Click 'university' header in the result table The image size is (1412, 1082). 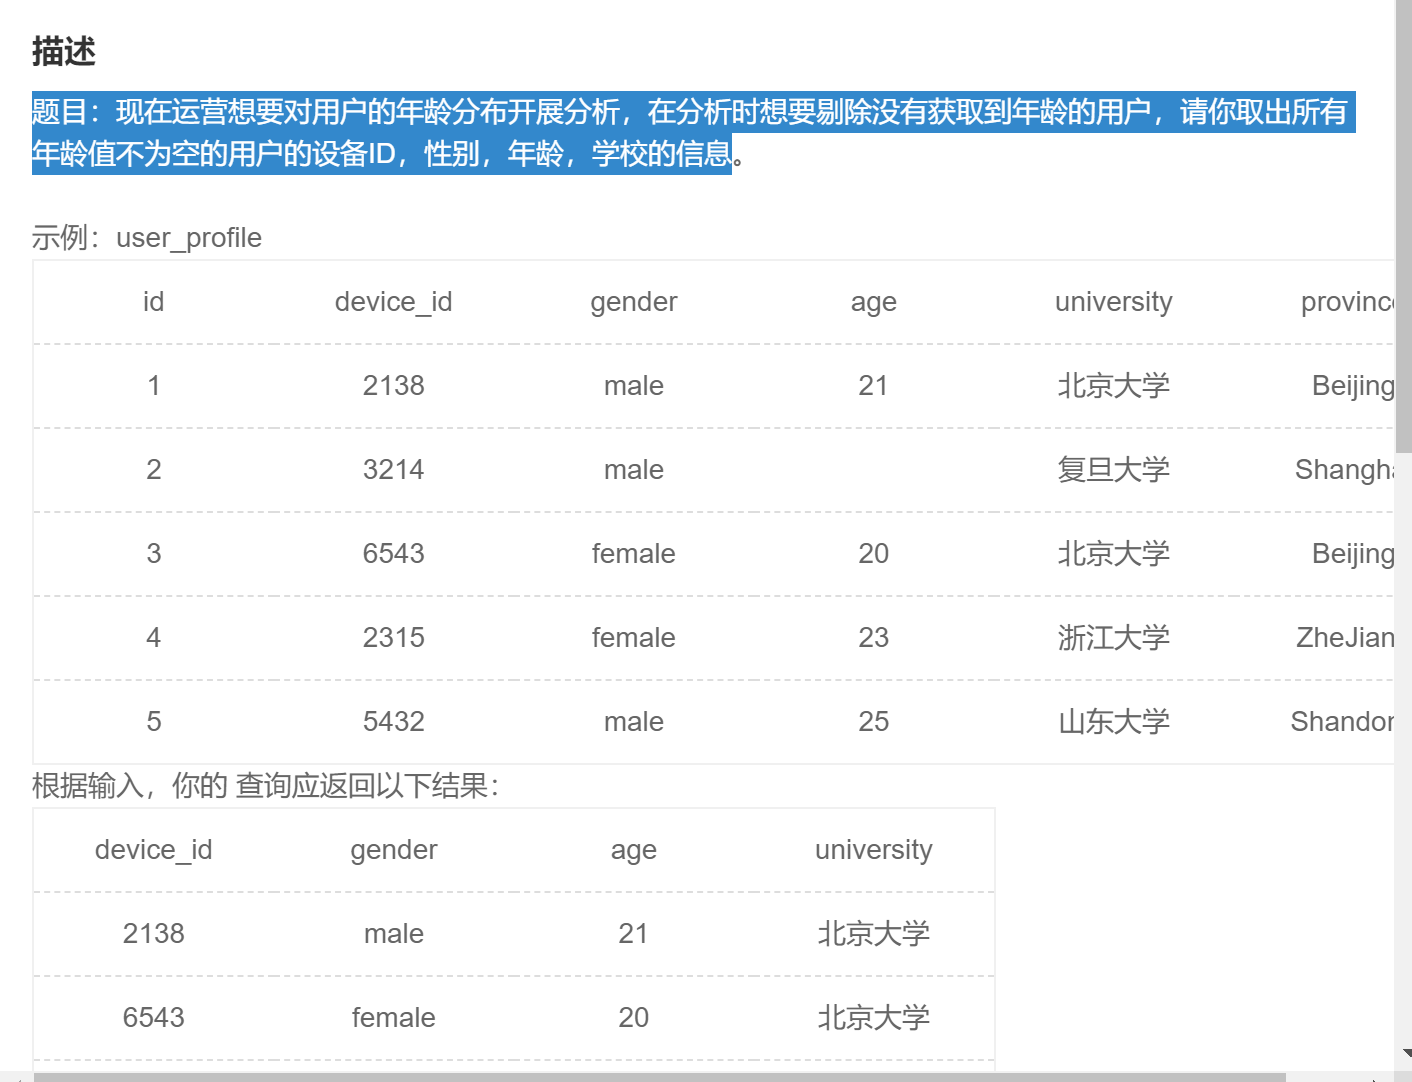(873, 850)
